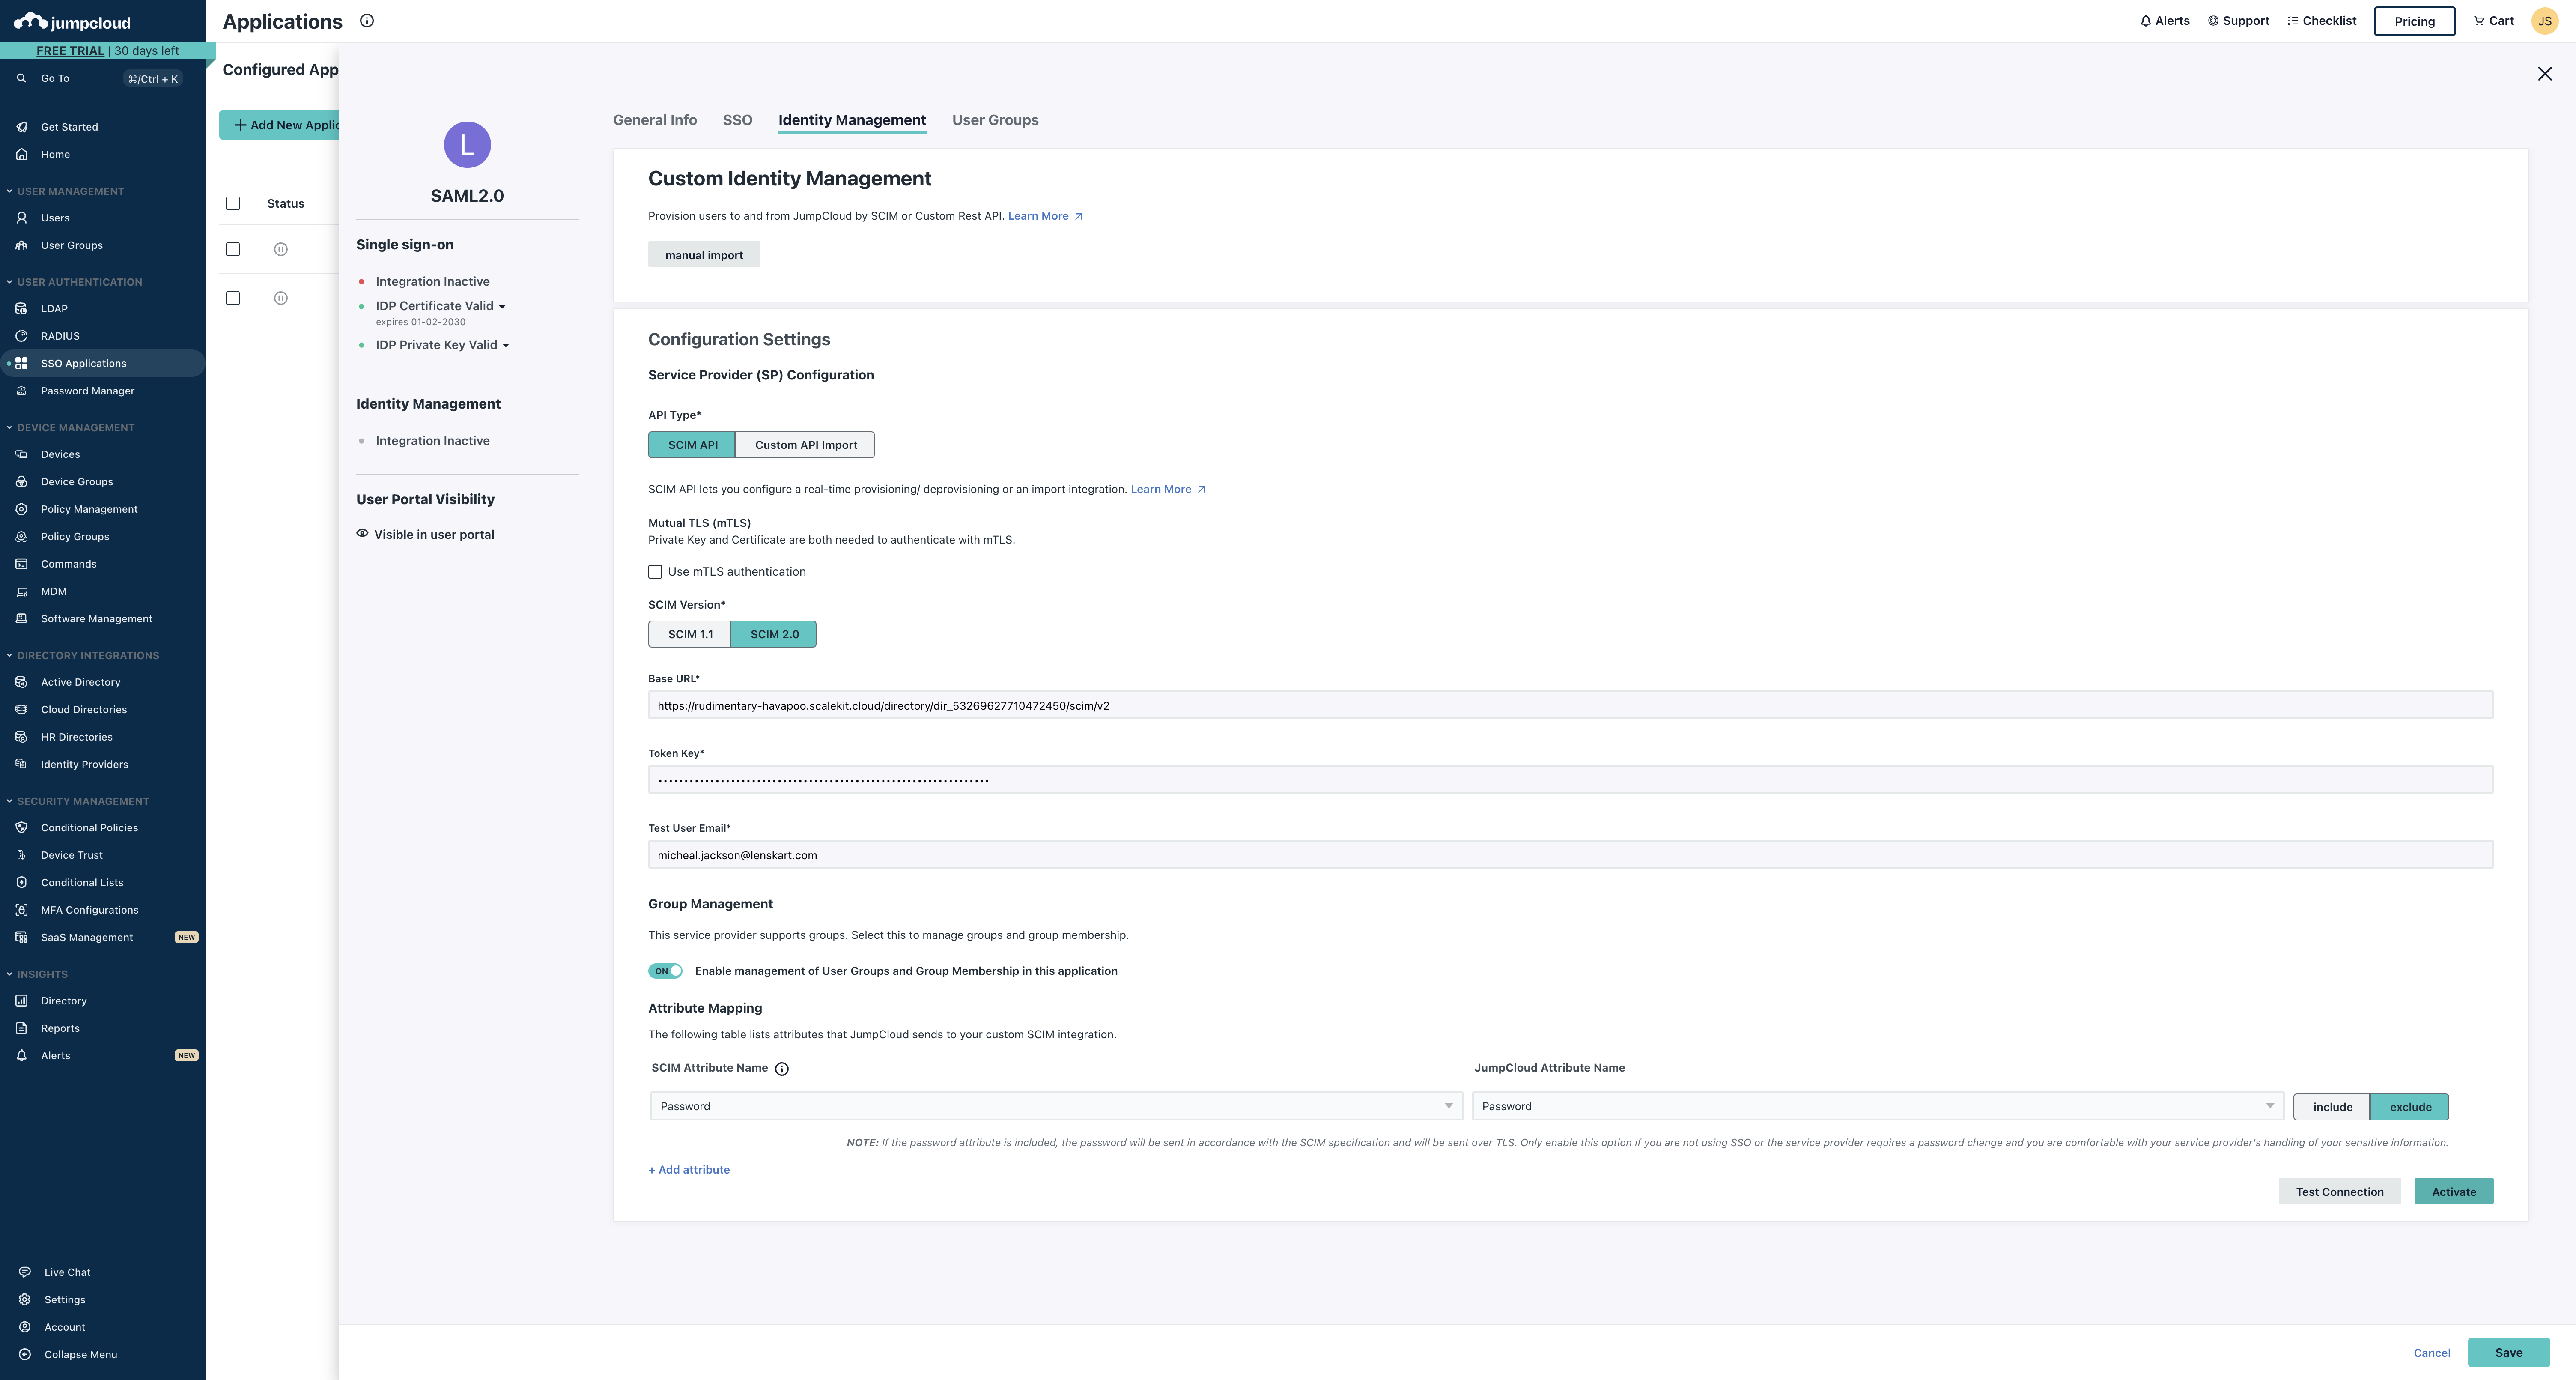The image size is (2576, 1380).
Task: Toggle off group management ON switch
Action: [x=665, y=971]
